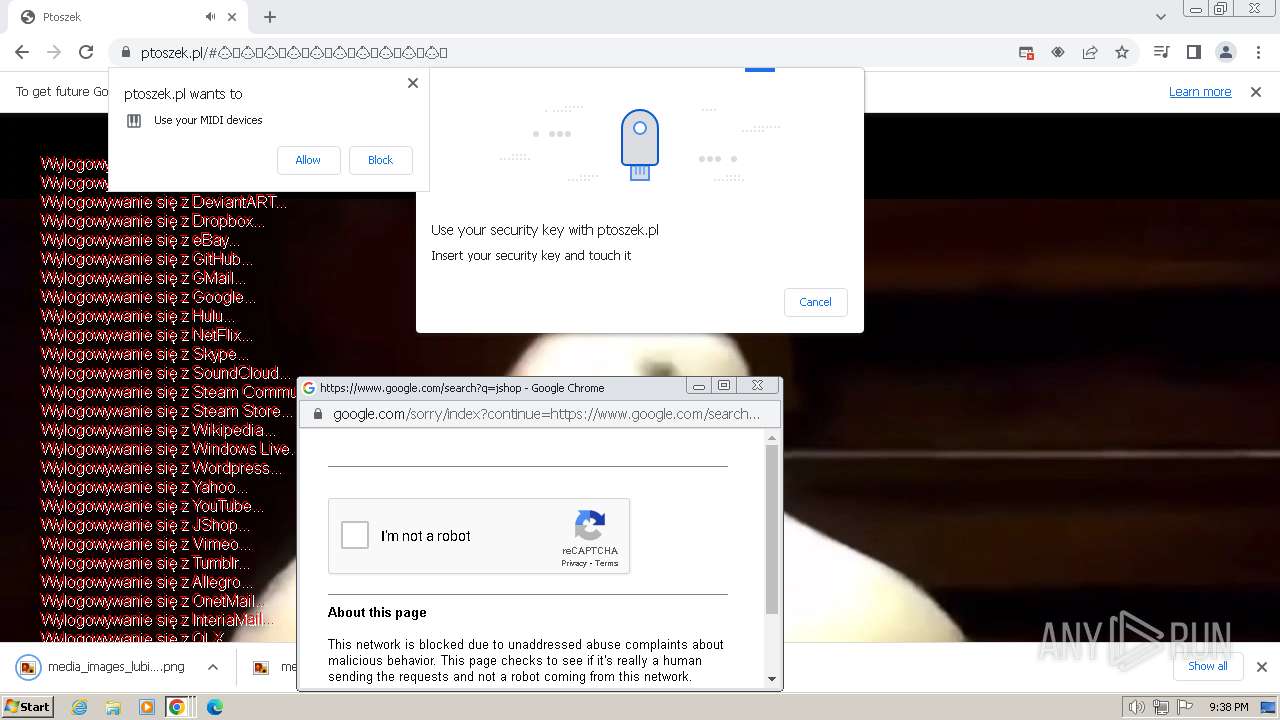Maximize the Google search popup window
1280x720 pixels.
pyautogui.click(x=724, y=386)
